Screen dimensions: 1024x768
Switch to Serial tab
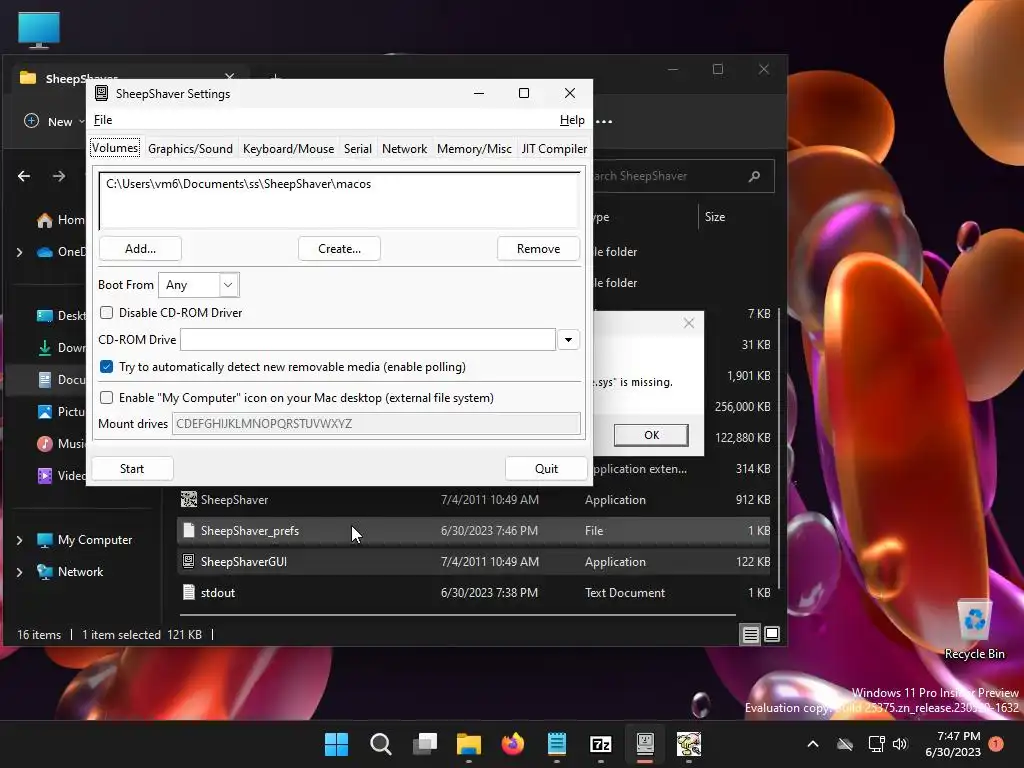358,149
